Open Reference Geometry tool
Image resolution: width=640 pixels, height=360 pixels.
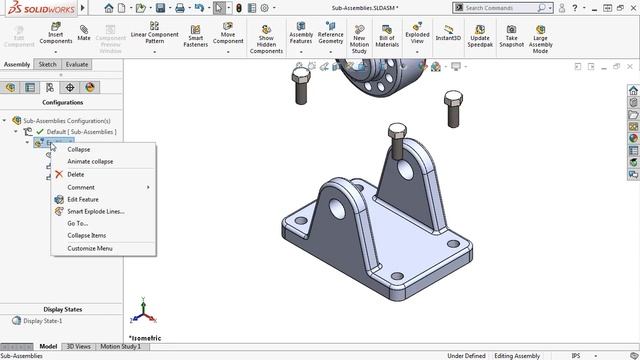[331, 33]
